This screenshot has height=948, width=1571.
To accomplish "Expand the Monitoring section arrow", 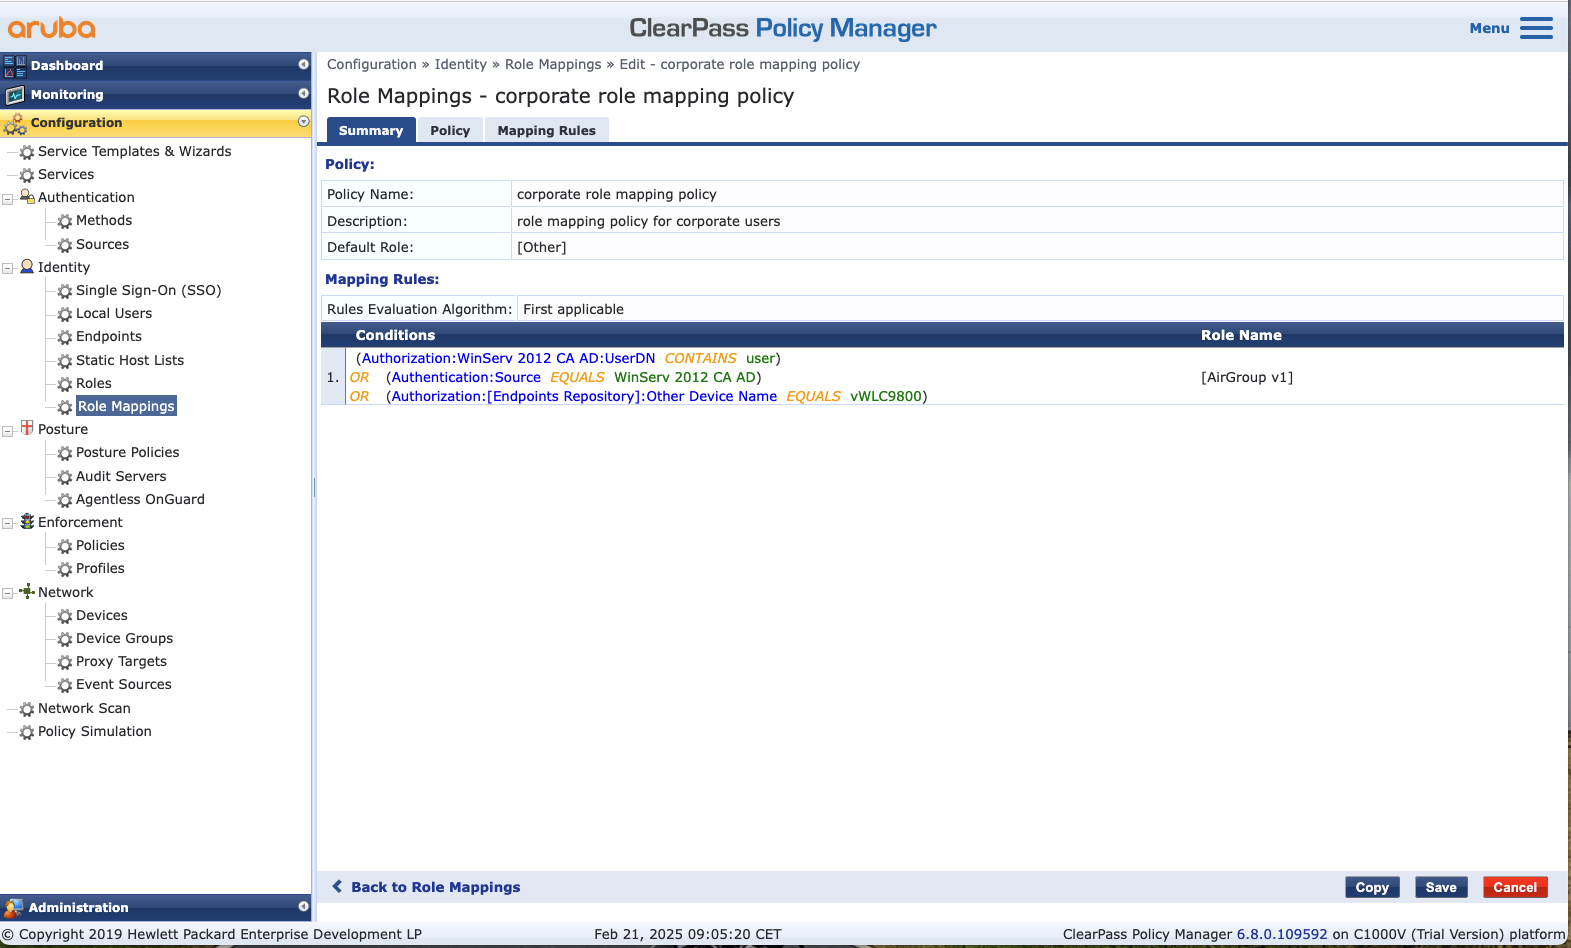I will [x=303, y=93].
